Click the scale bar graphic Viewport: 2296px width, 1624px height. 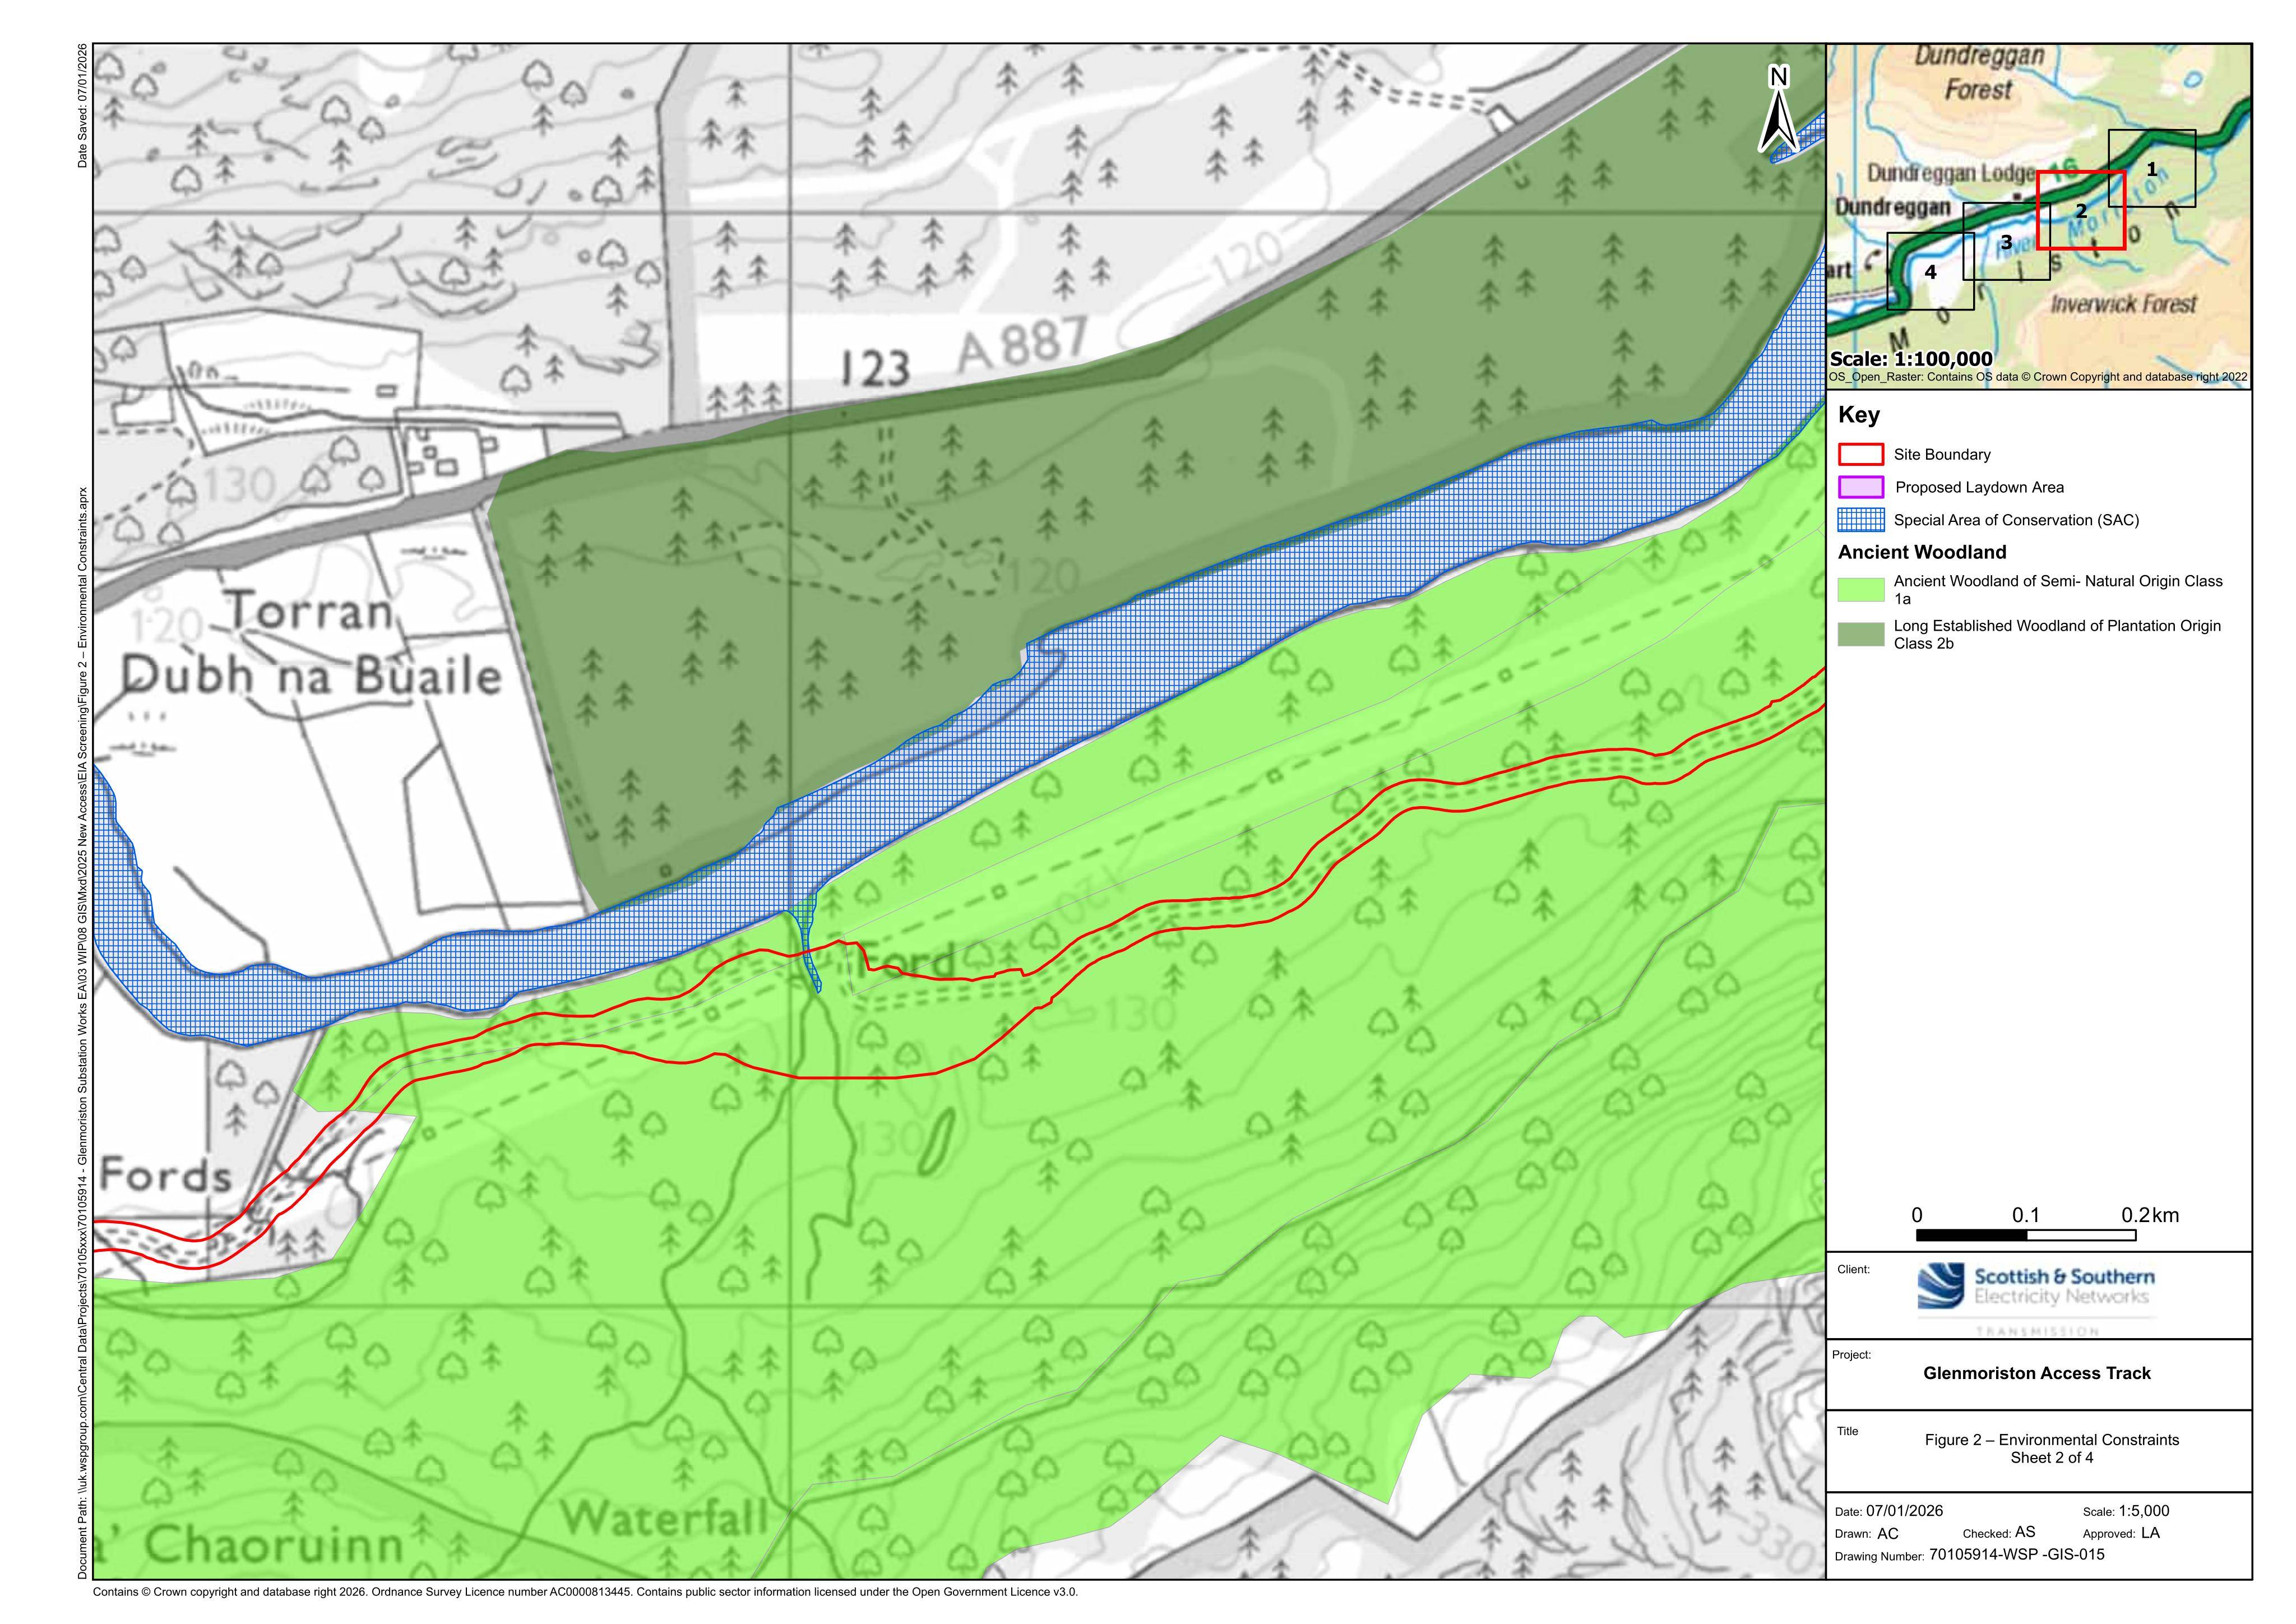point(2026,1235)
